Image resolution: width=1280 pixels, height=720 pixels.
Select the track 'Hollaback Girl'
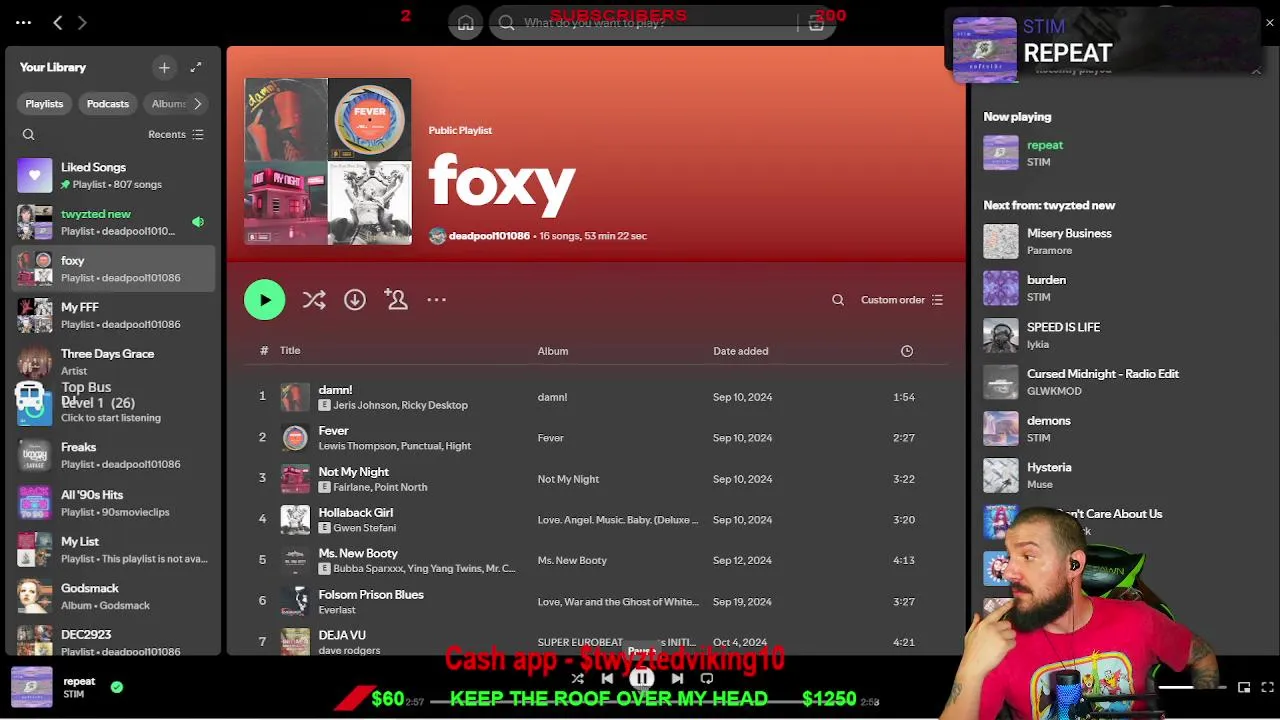[596, 520]
